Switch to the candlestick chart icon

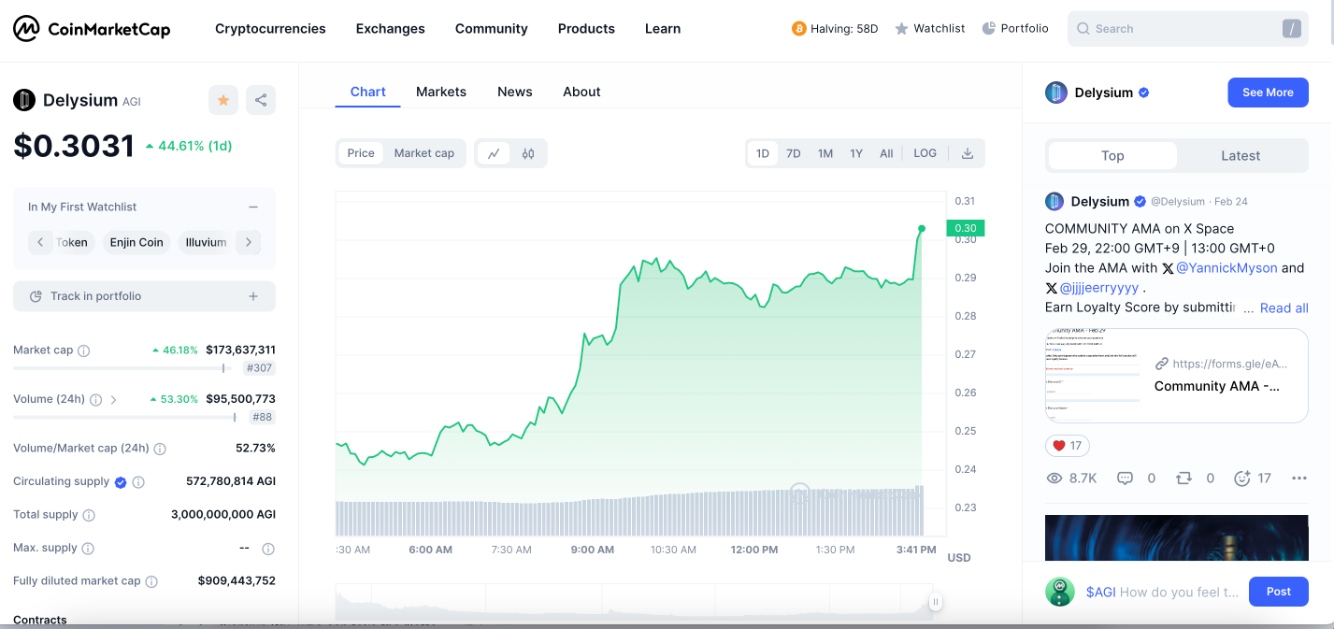(x=528, y=153)
